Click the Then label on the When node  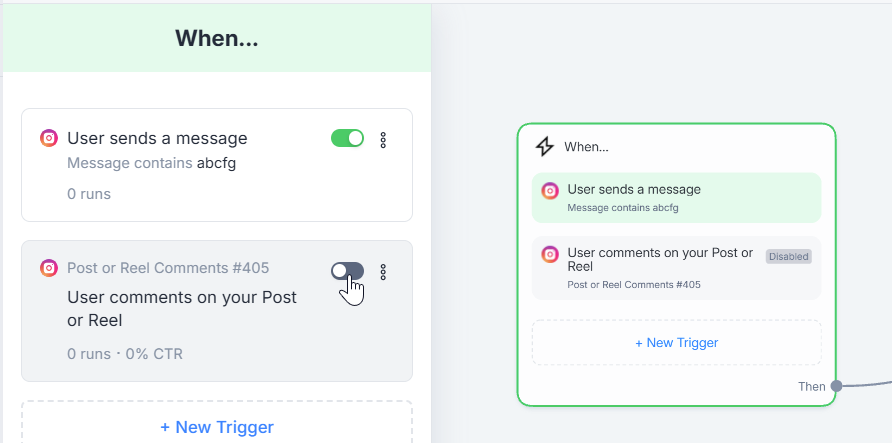[812, 387]
